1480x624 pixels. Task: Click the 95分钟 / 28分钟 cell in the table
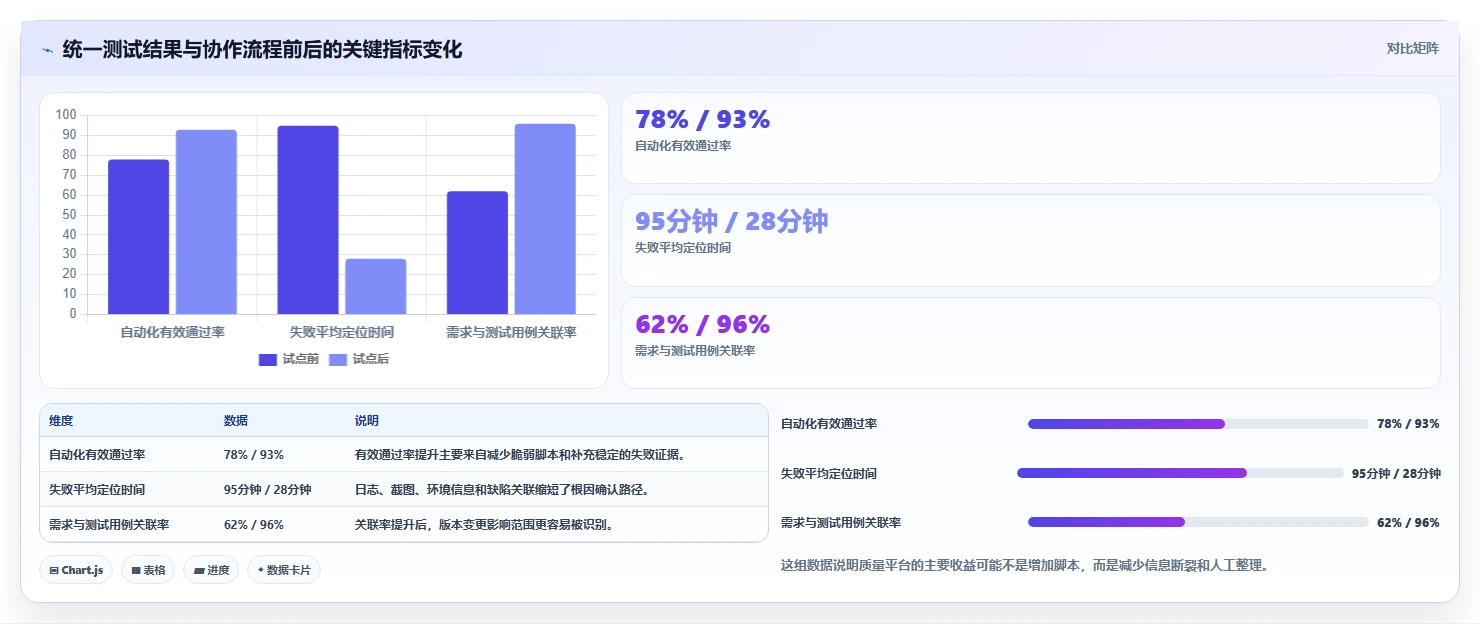pyautogui.click(x=268, y=489)
